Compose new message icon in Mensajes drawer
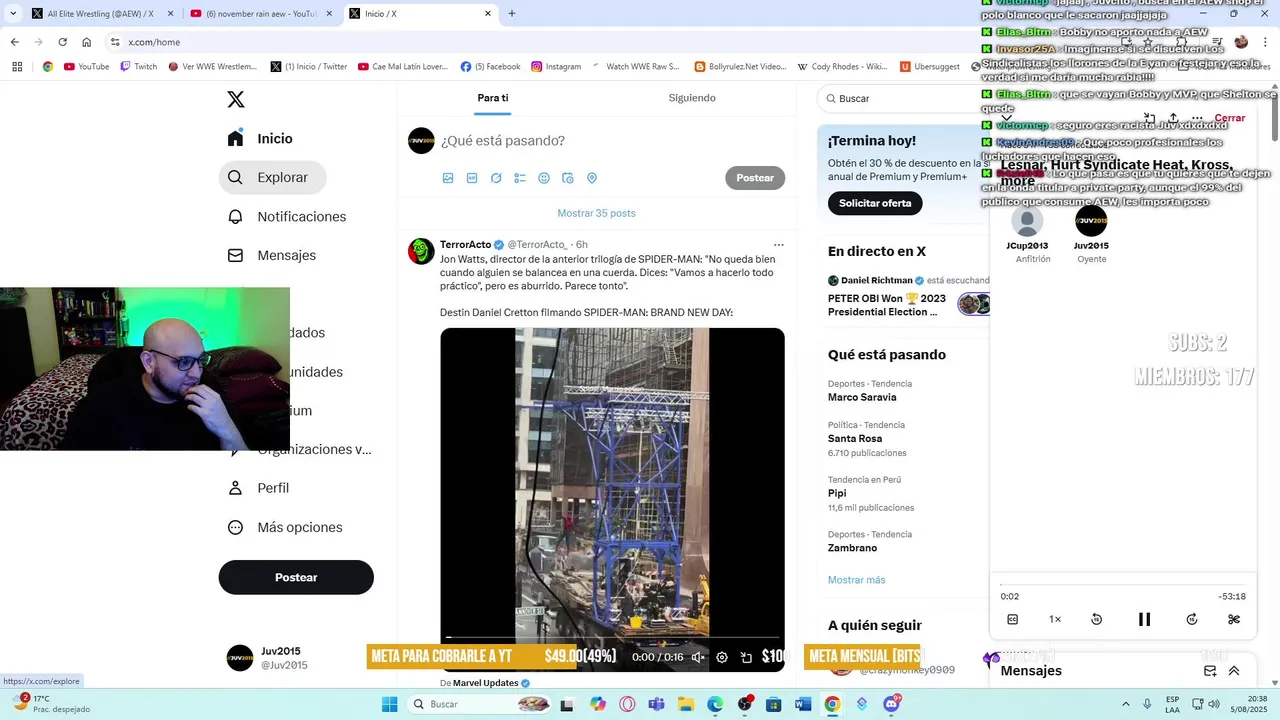This screenshot has width=1280, height=720. (1210, 671)
